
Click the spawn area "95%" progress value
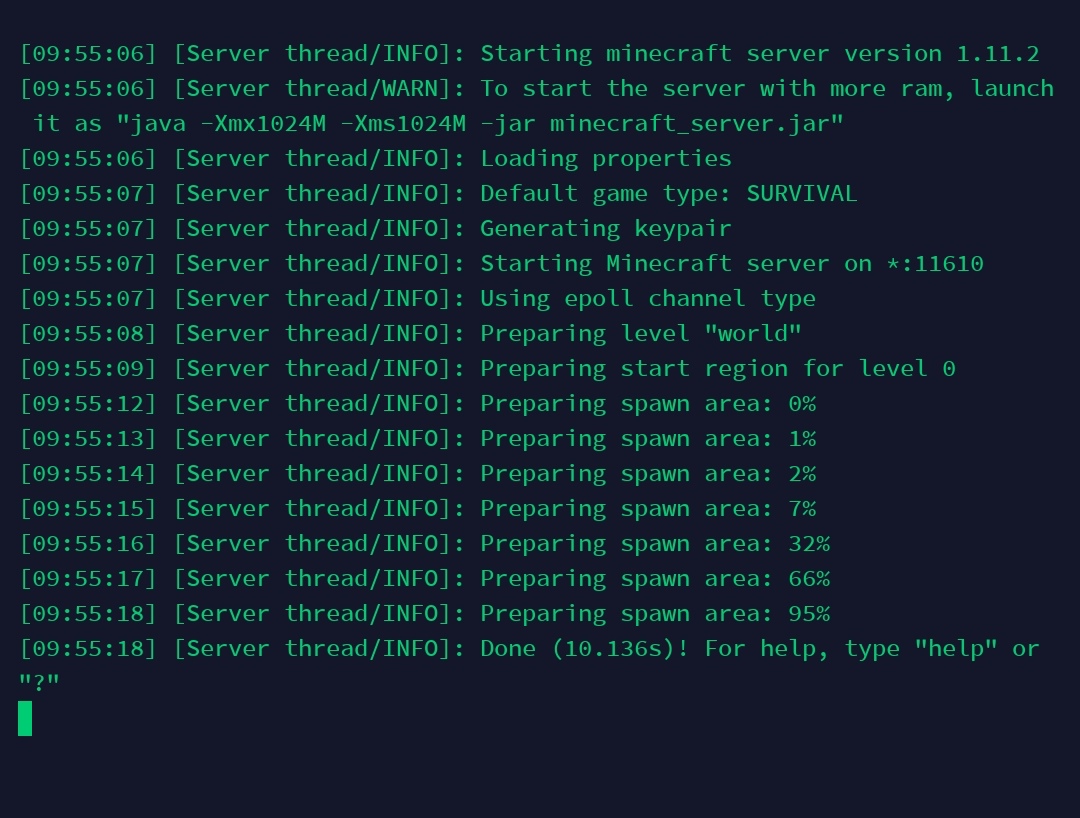(808, 614)
